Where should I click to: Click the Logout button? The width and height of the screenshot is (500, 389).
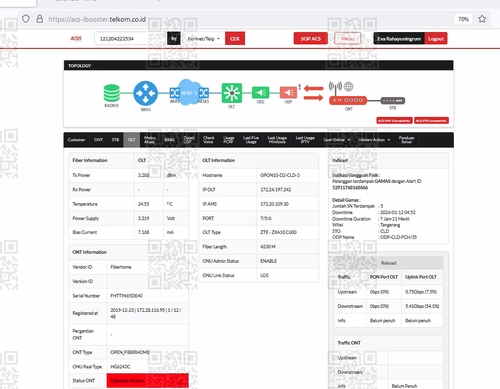point(436,38)
